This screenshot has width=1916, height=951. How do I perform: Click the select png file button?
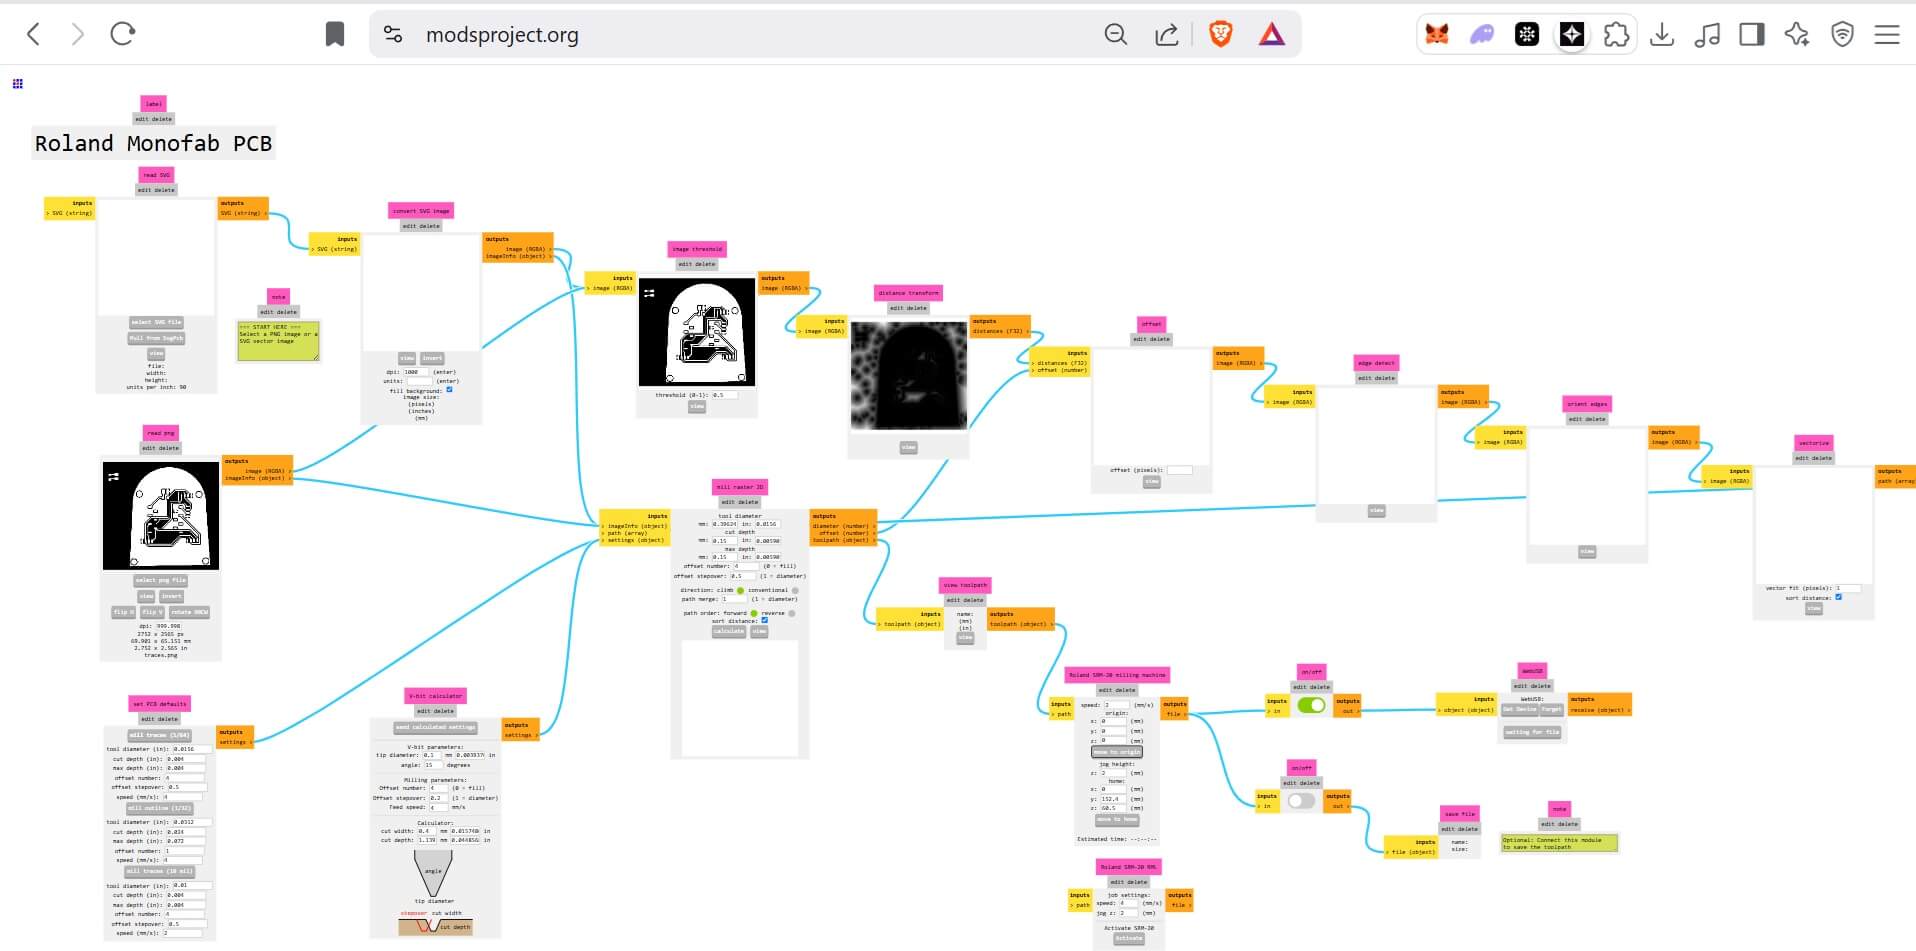point(160,580)
